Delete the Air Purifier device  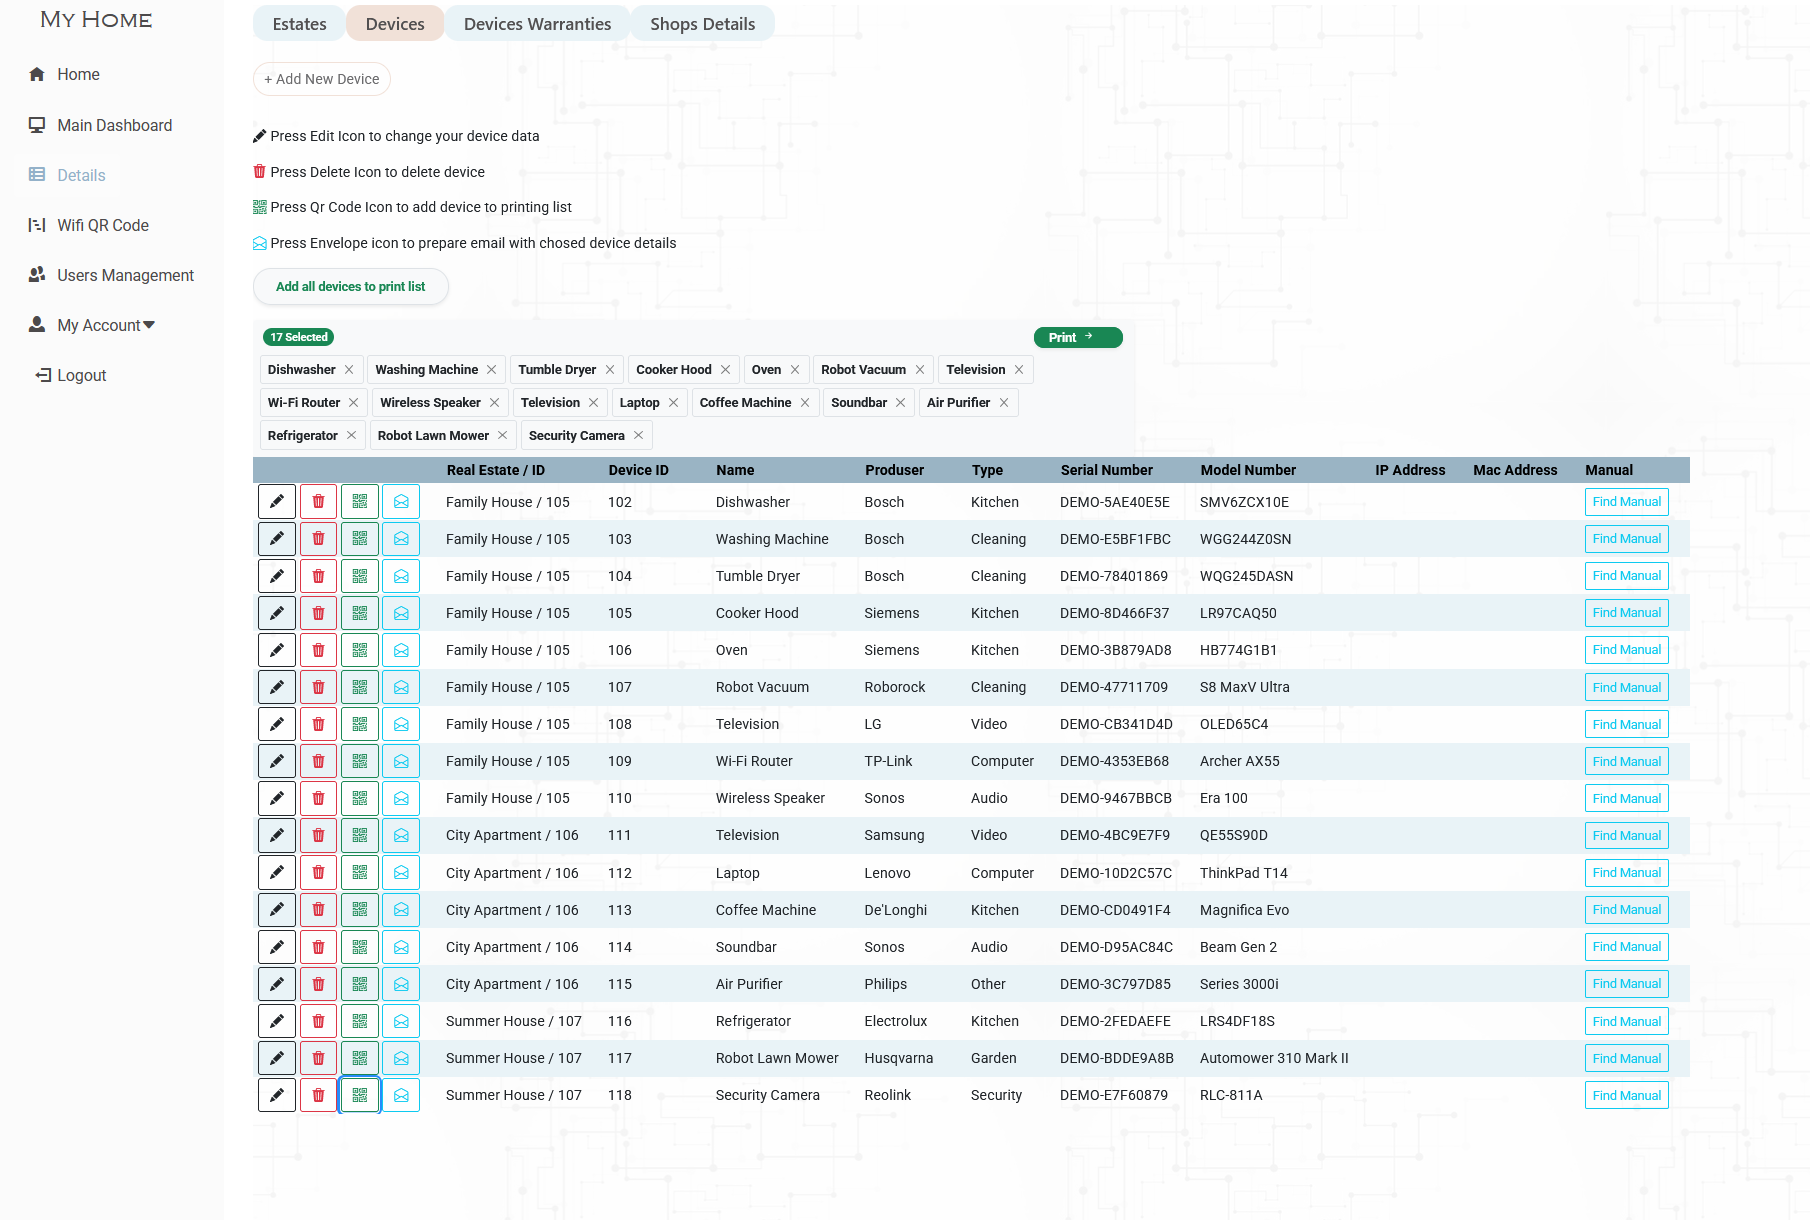coord(318,984)
